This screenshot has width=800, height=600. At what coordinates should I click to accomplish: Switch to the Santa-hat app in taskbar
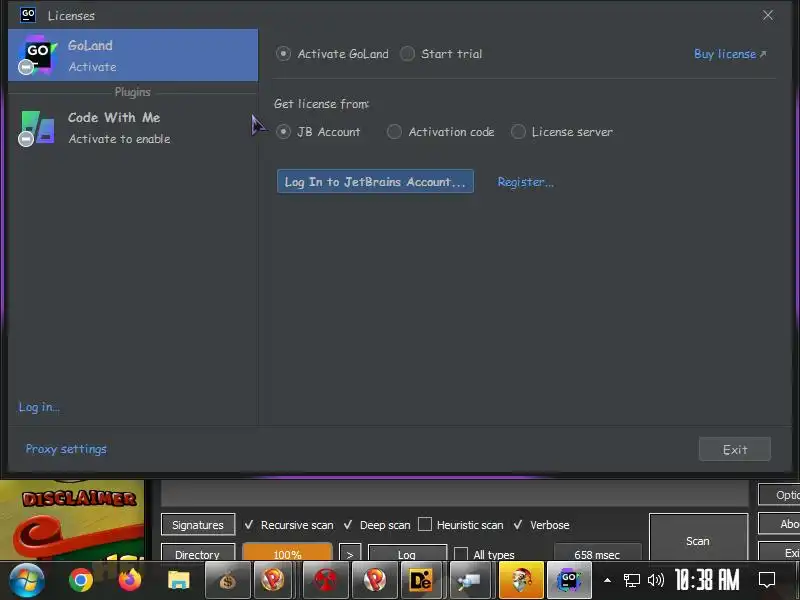(x=521, y=580)
